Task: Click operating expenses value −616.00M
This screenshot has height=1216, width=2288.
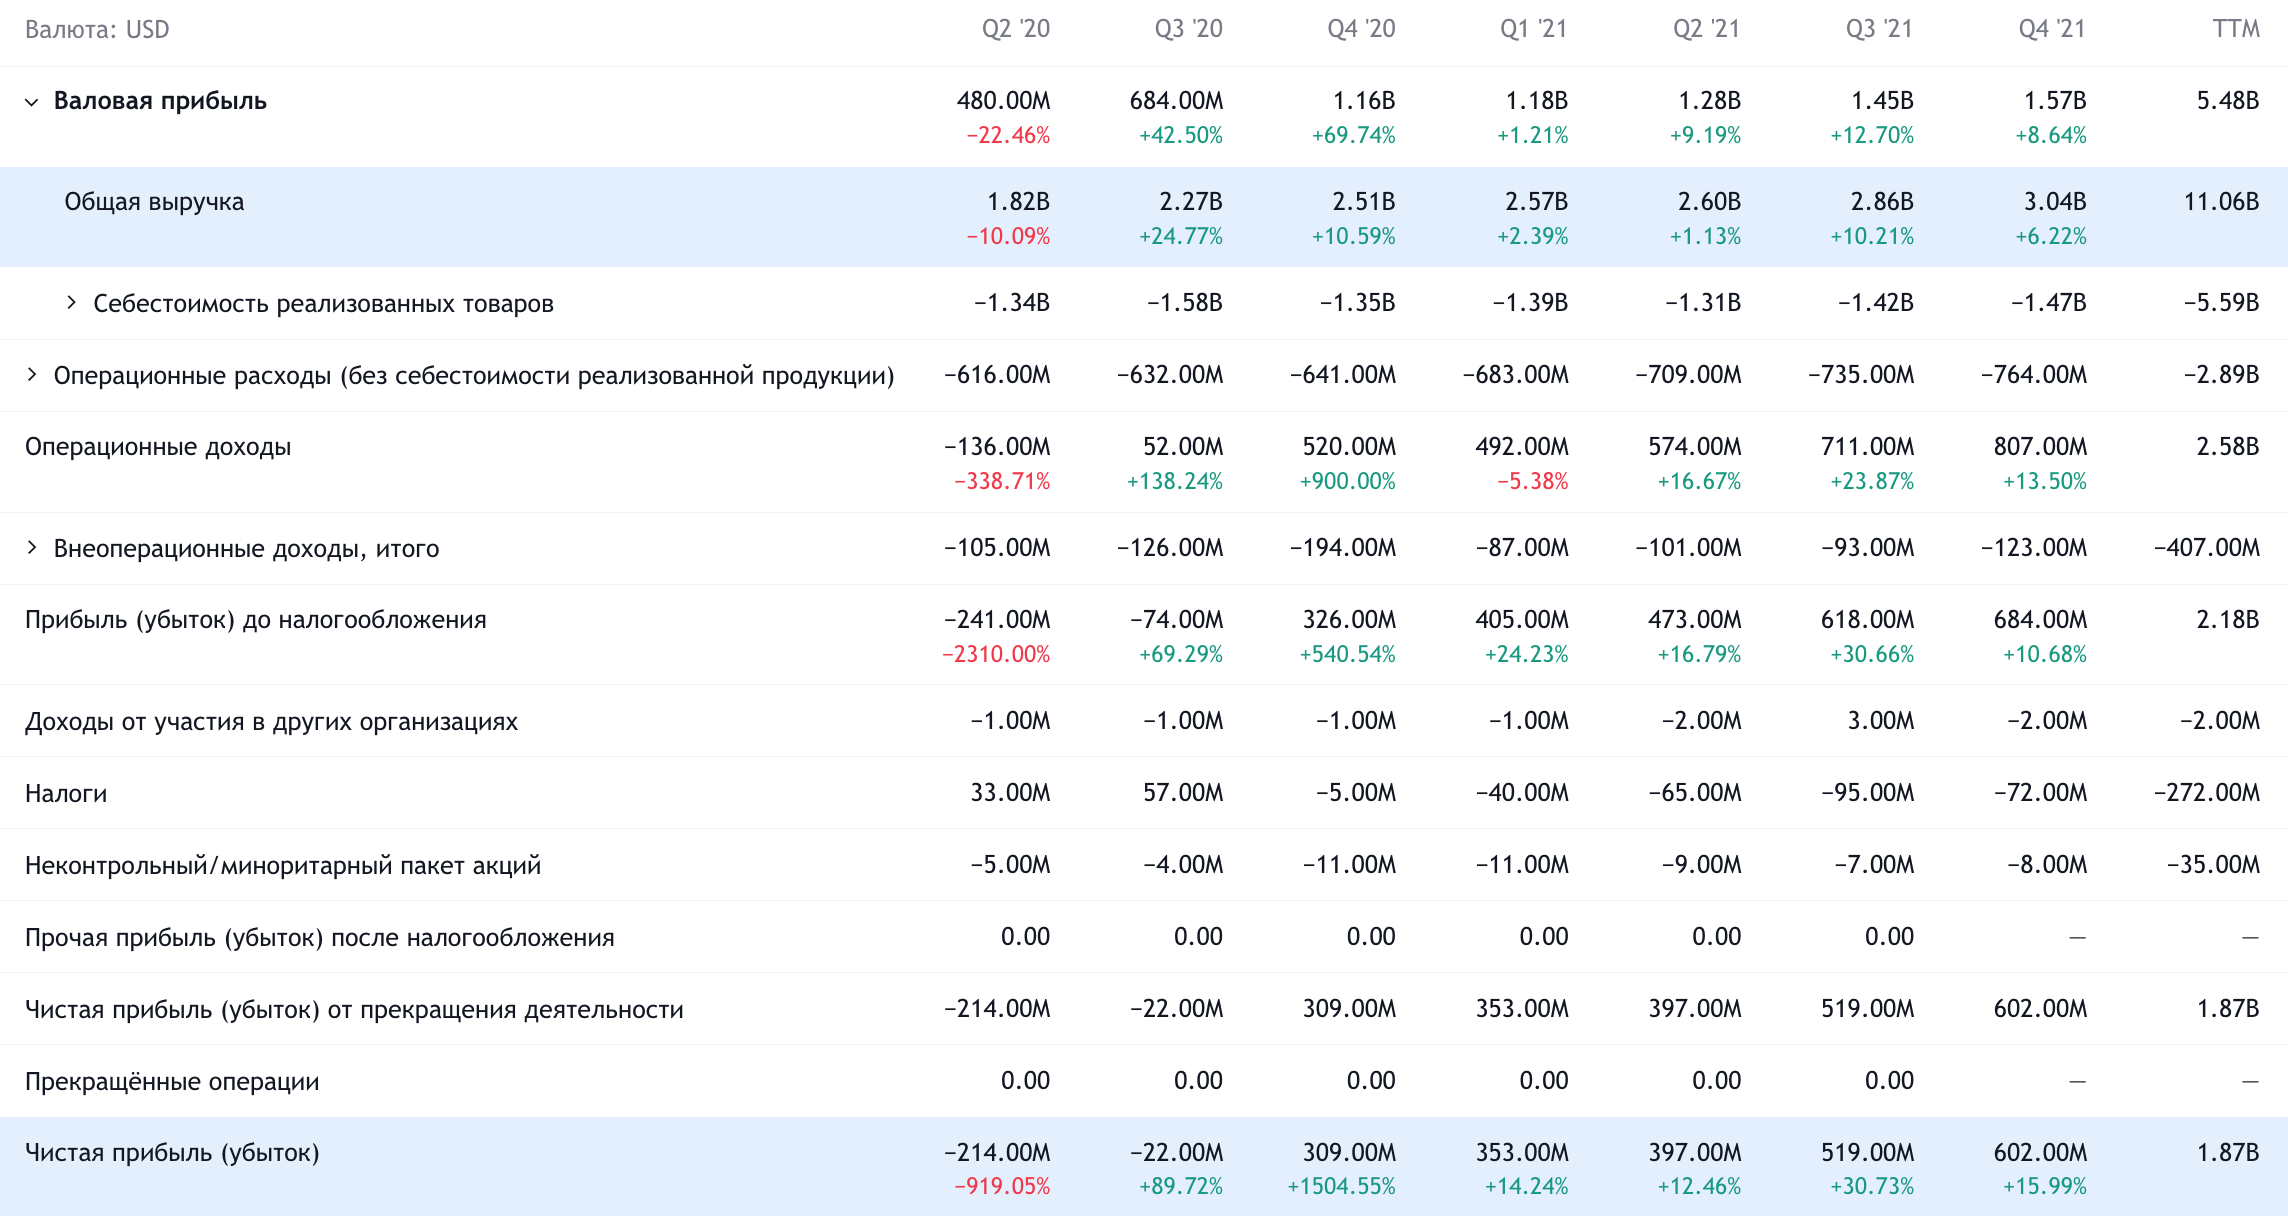Action: point(997,375)
